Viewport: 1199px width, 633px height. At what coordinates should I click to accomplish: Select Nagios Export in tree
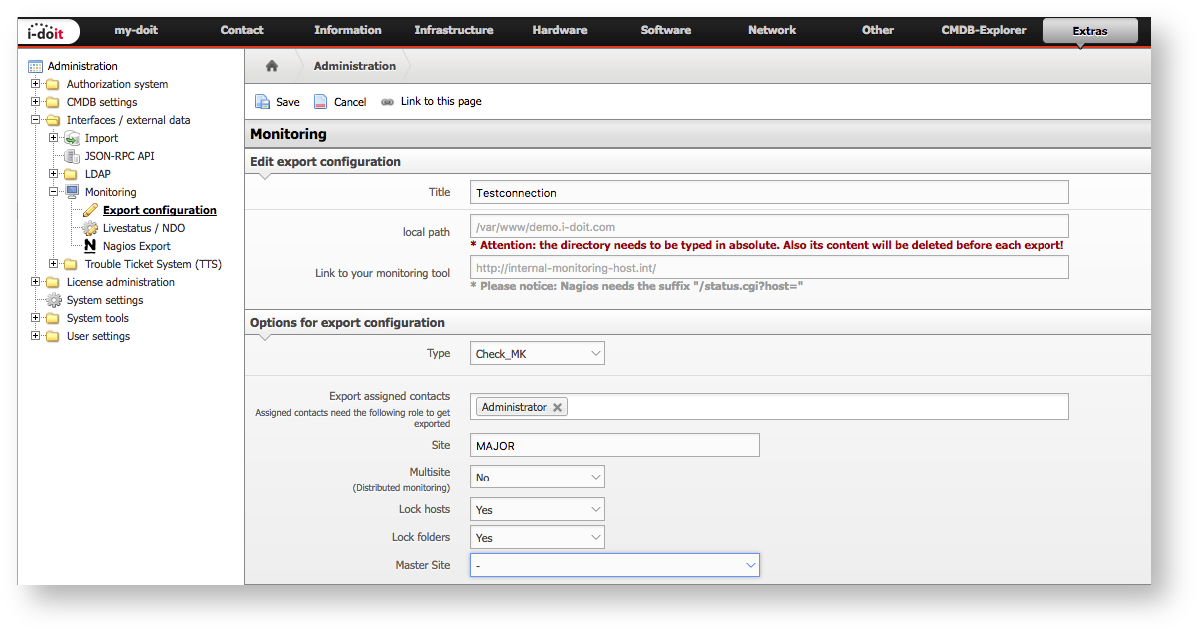tap(137, 246)
